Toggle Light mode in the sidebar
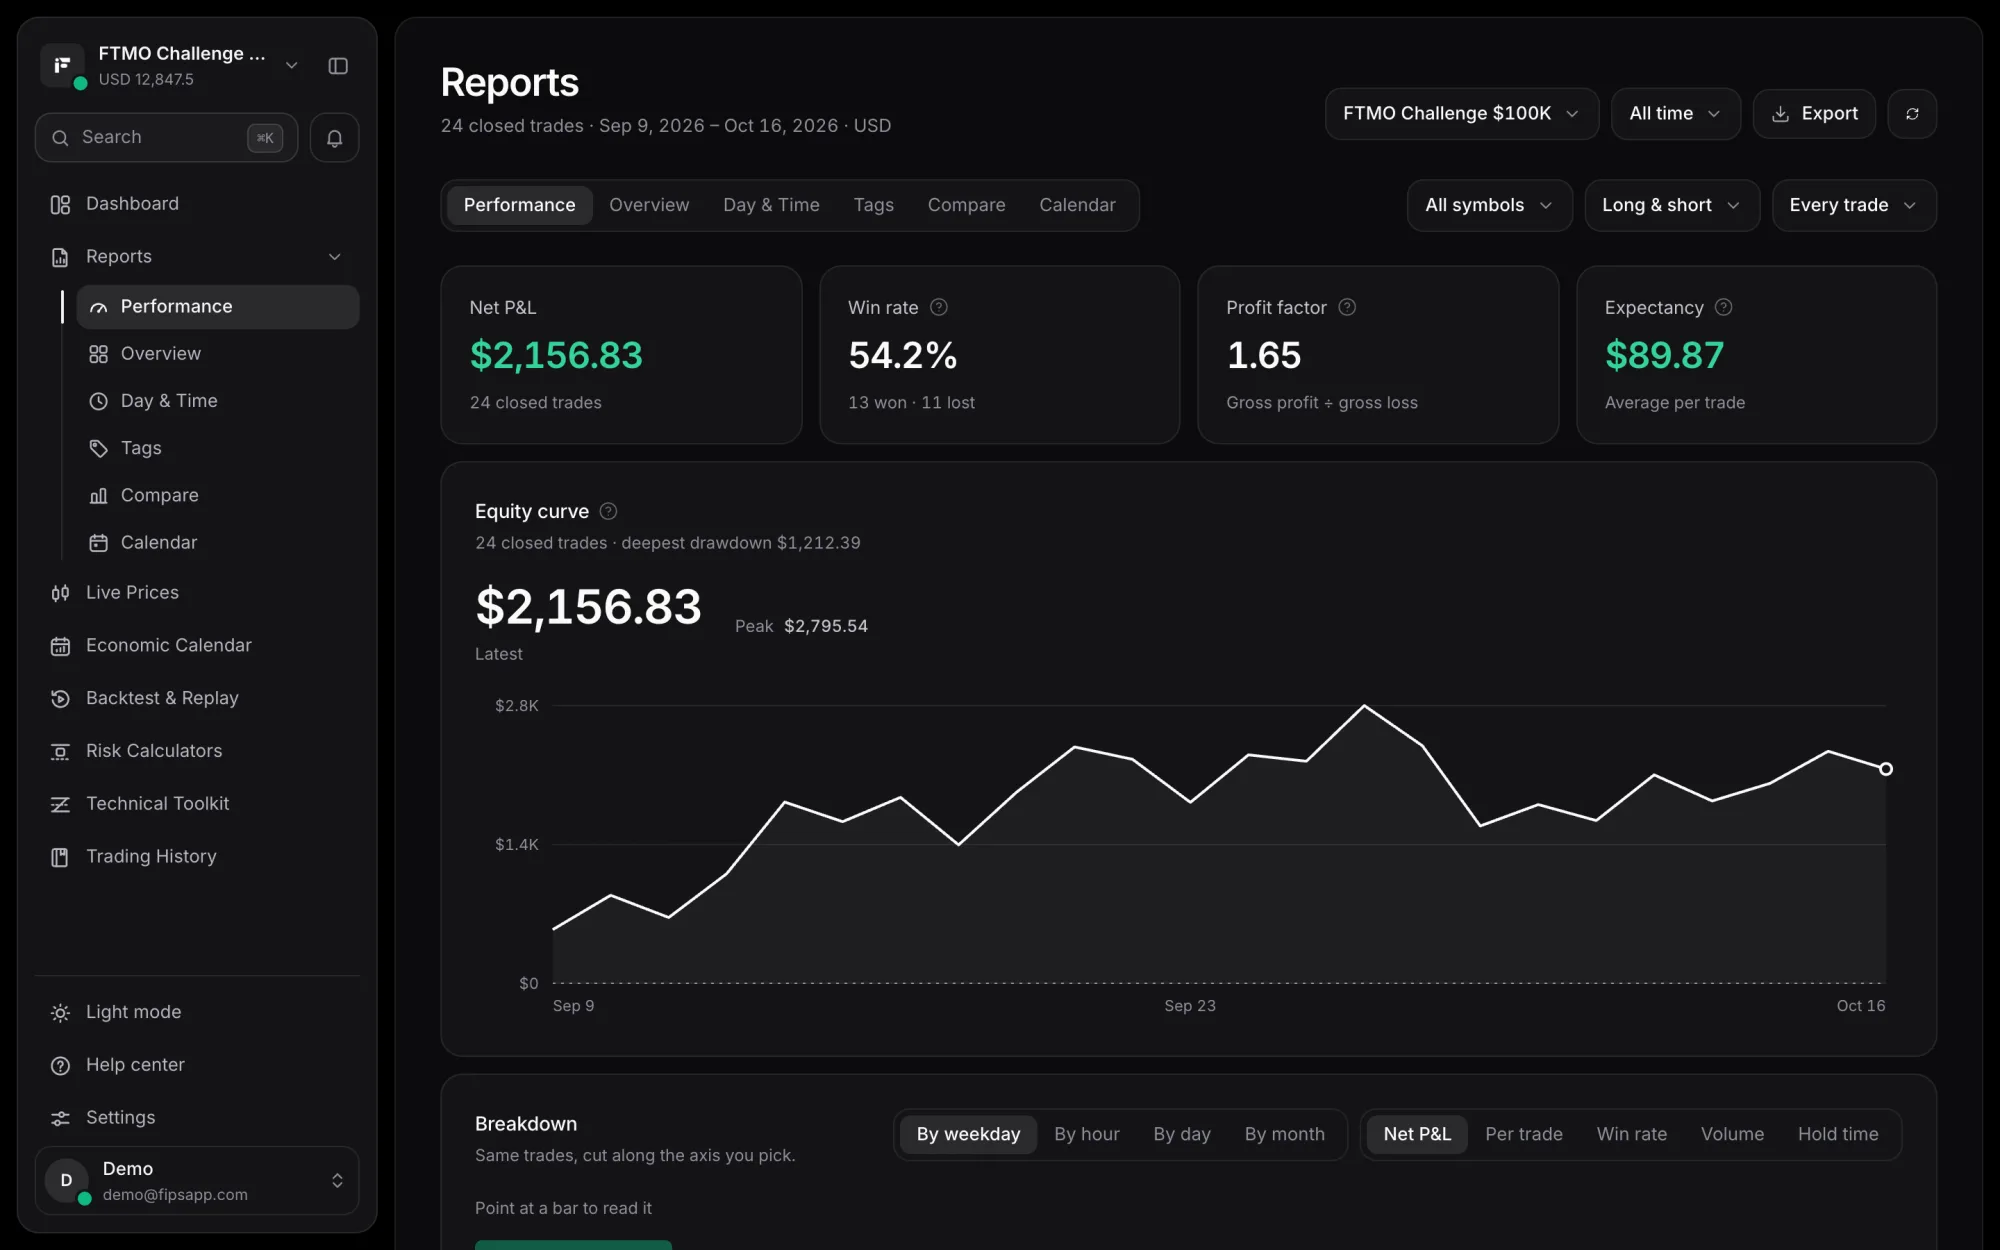 point(197,1012)
